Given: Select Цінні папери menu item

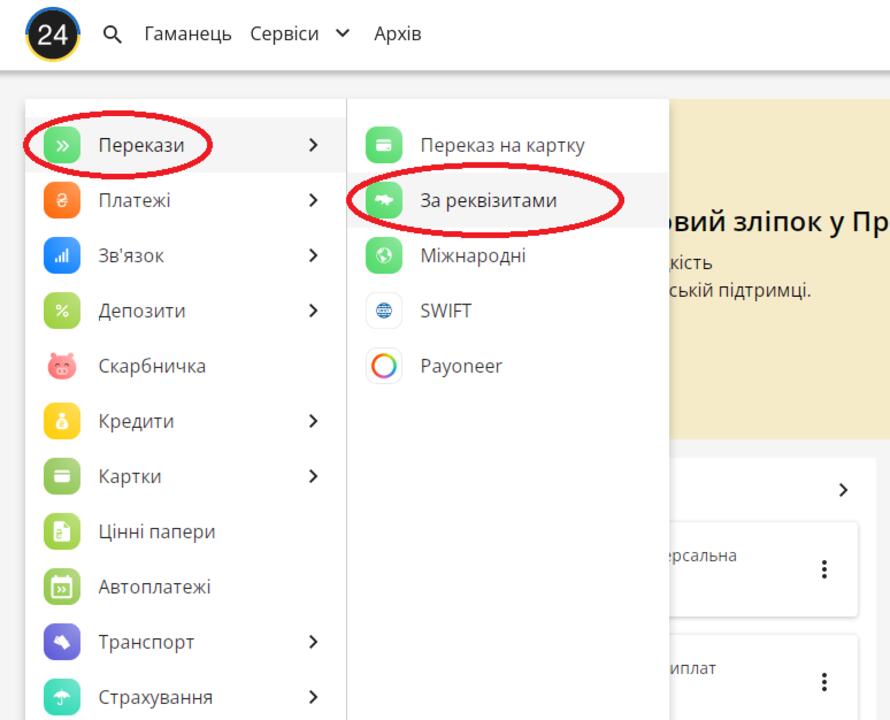Looking at the screenshot, I should tap(186, 531).
